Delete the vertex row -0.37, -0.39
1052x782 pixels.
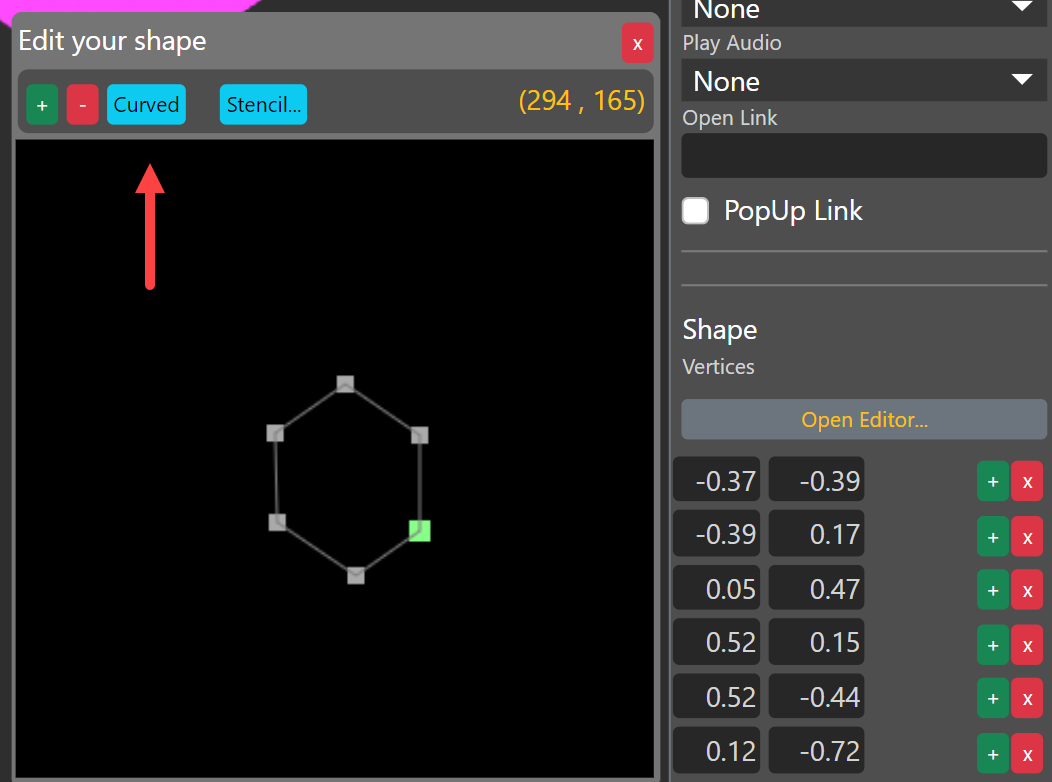tap(1027, 481)
